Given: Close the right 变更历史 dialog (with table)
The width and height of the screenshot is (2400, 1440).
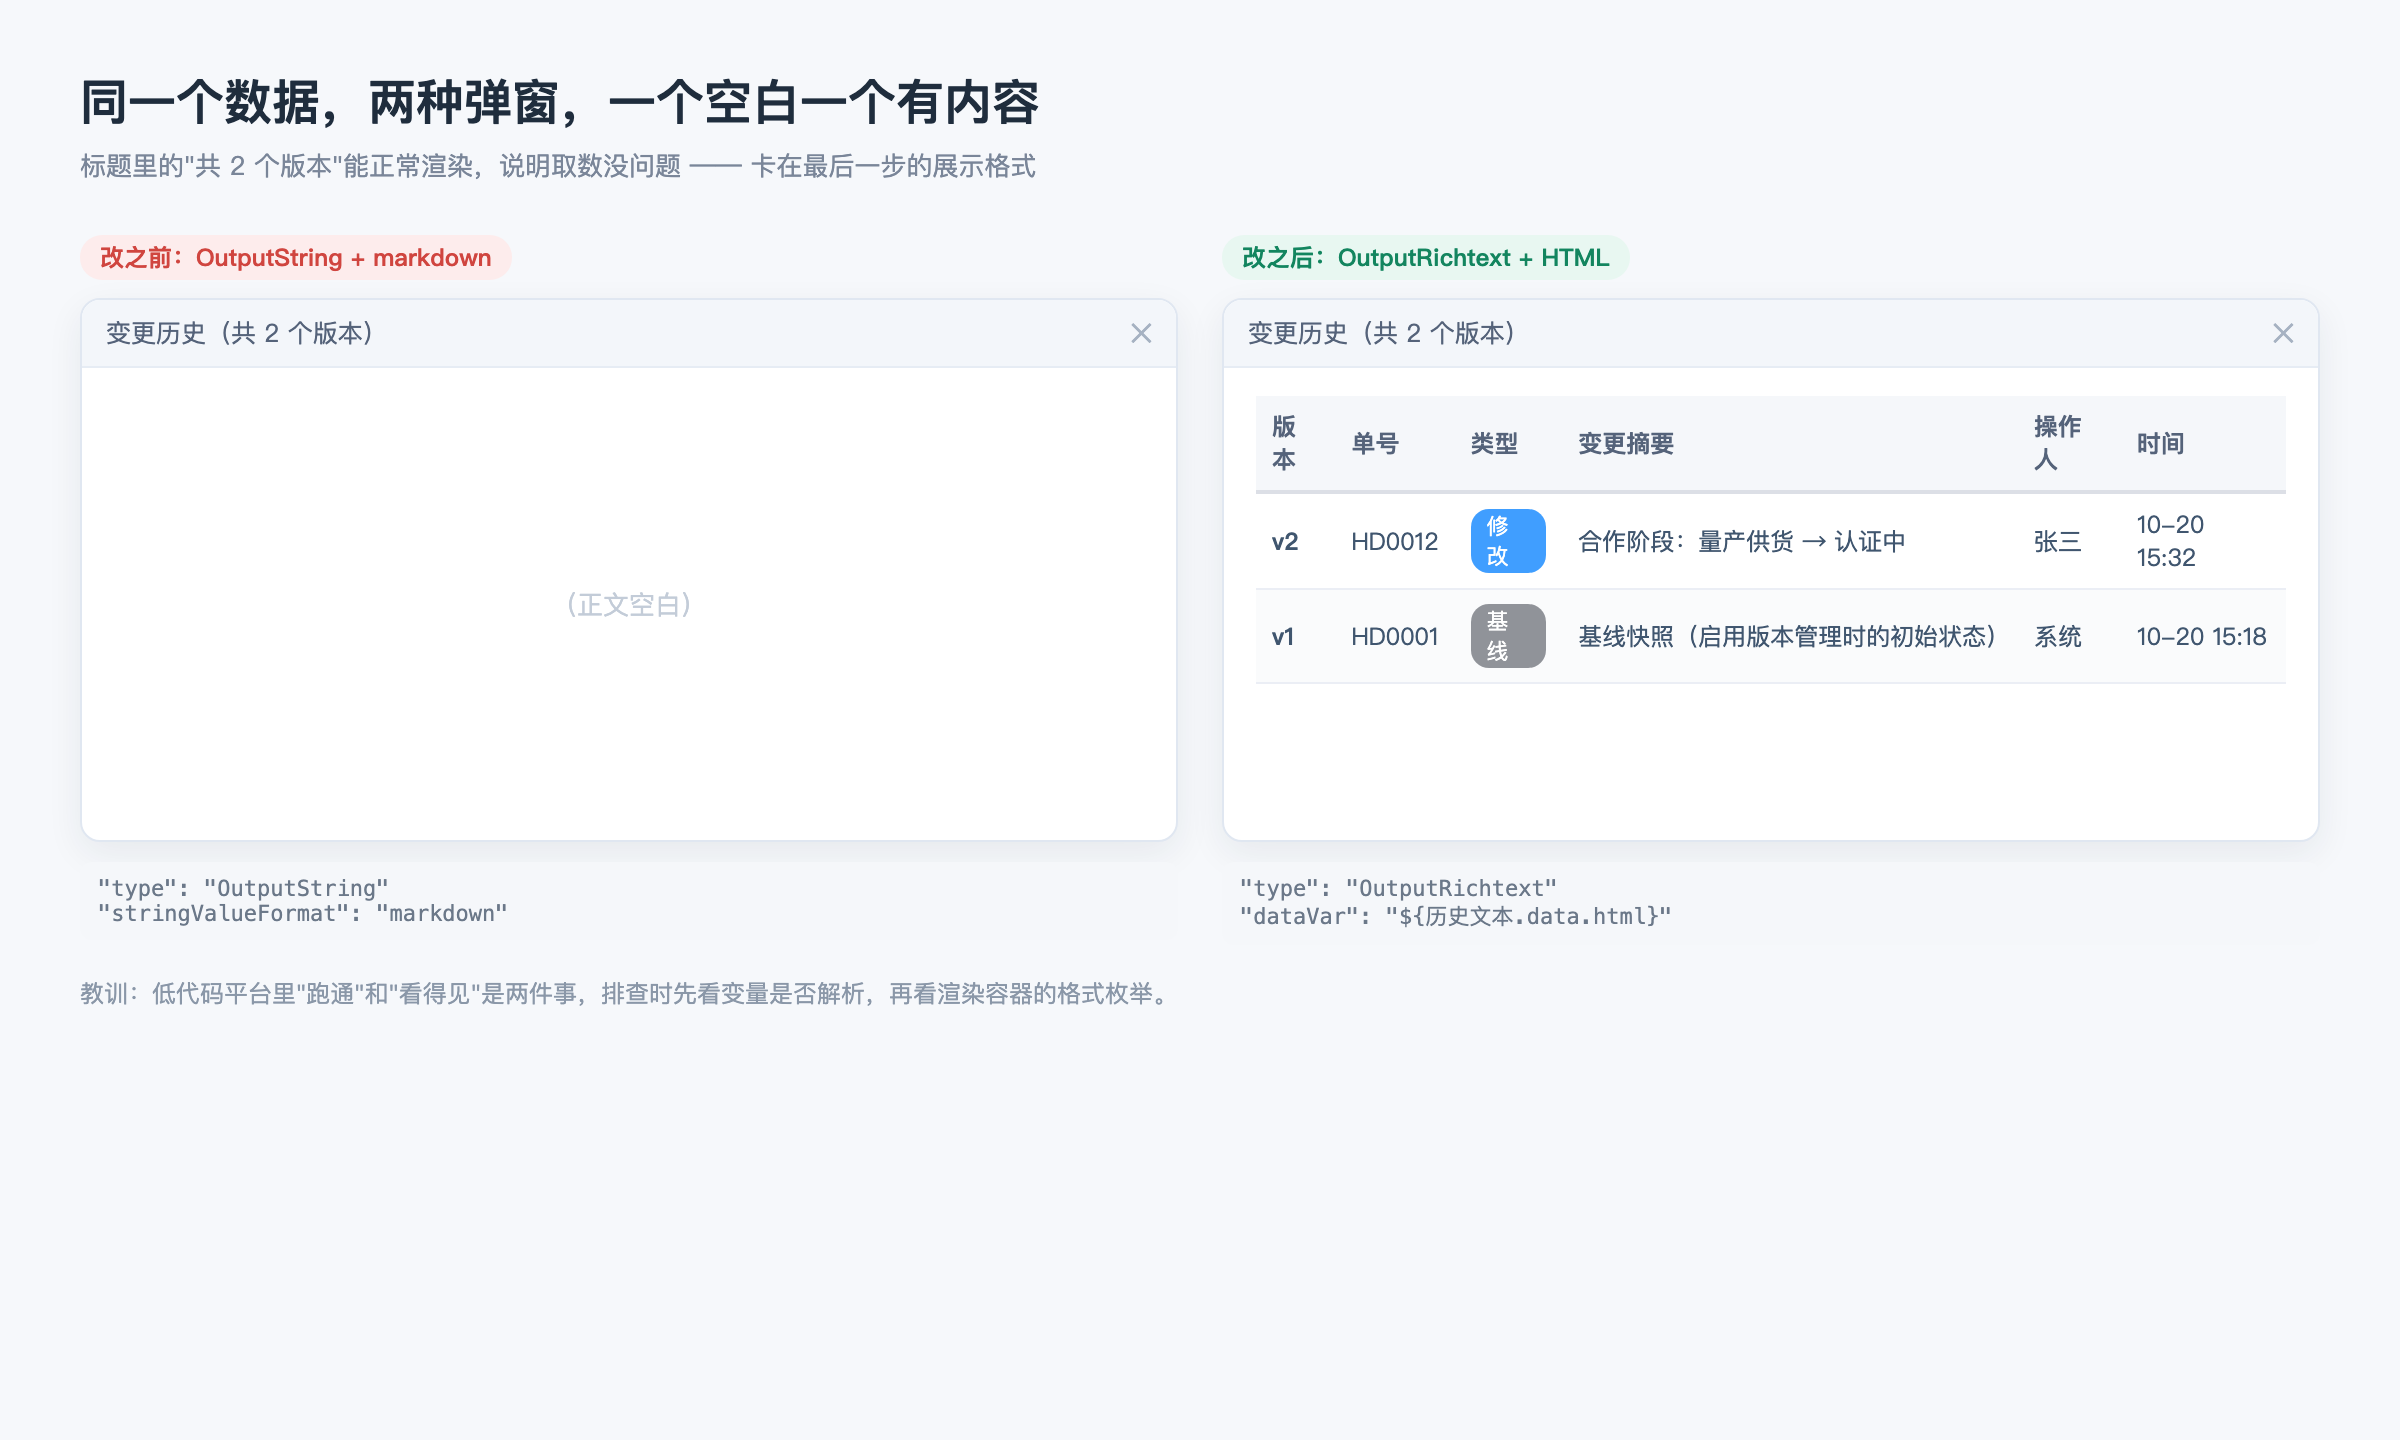Looking at the screenshot, I should [x=2283, y=333].
